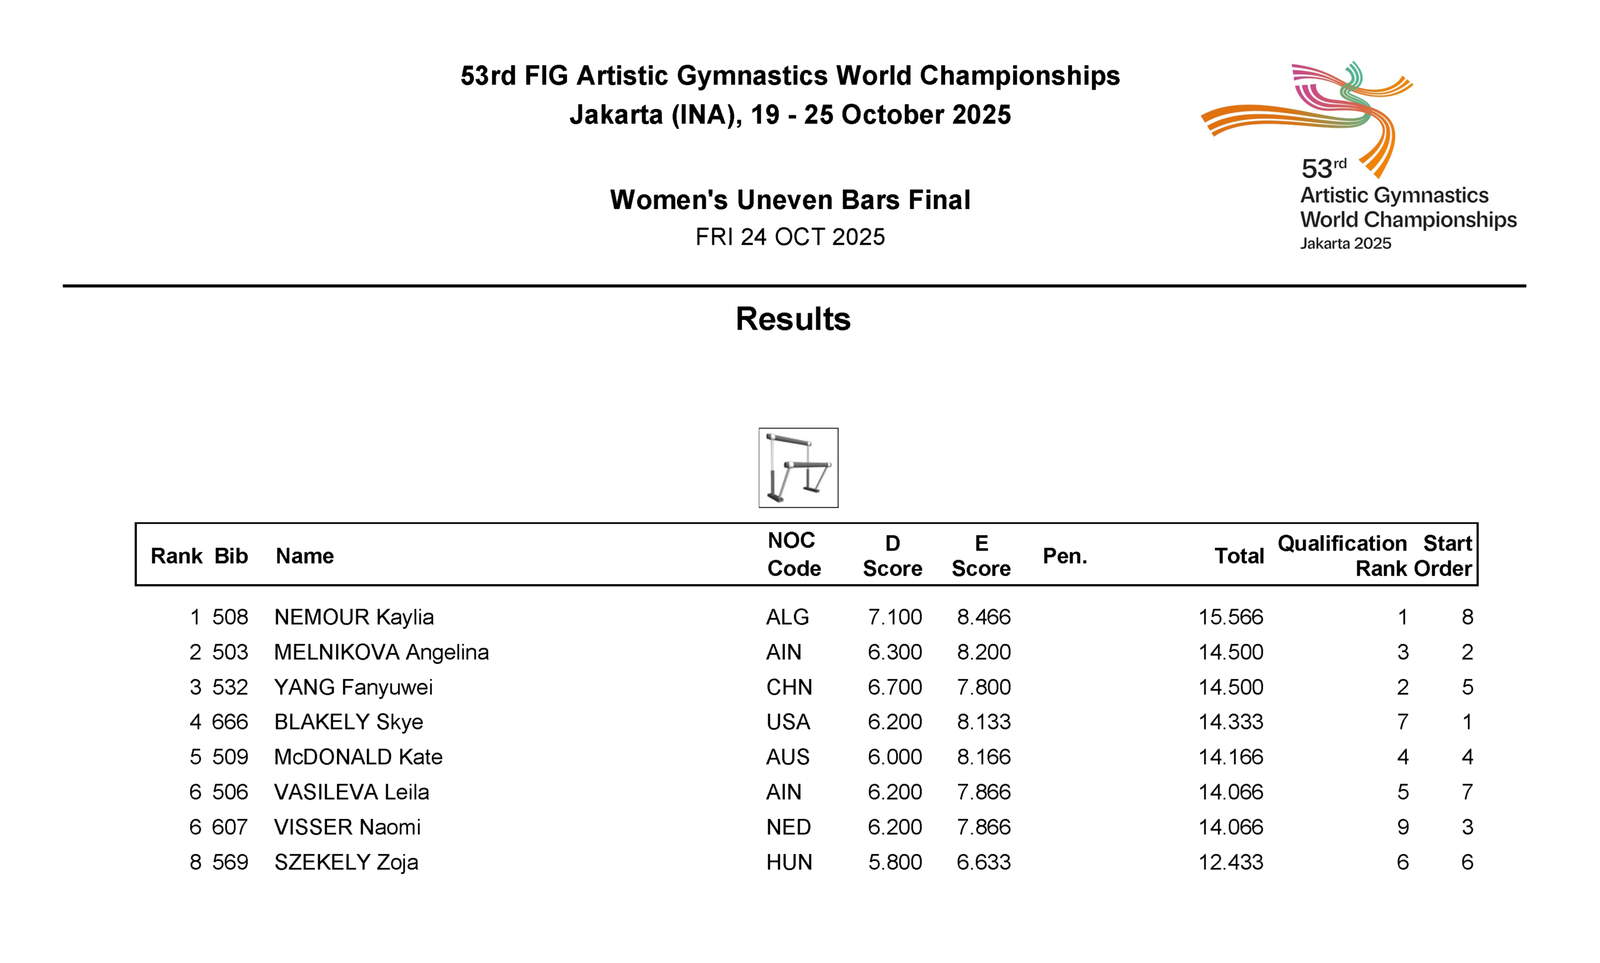Select the "NOC Code" column header
This screenshot has width=1600, height=963.
793,555
